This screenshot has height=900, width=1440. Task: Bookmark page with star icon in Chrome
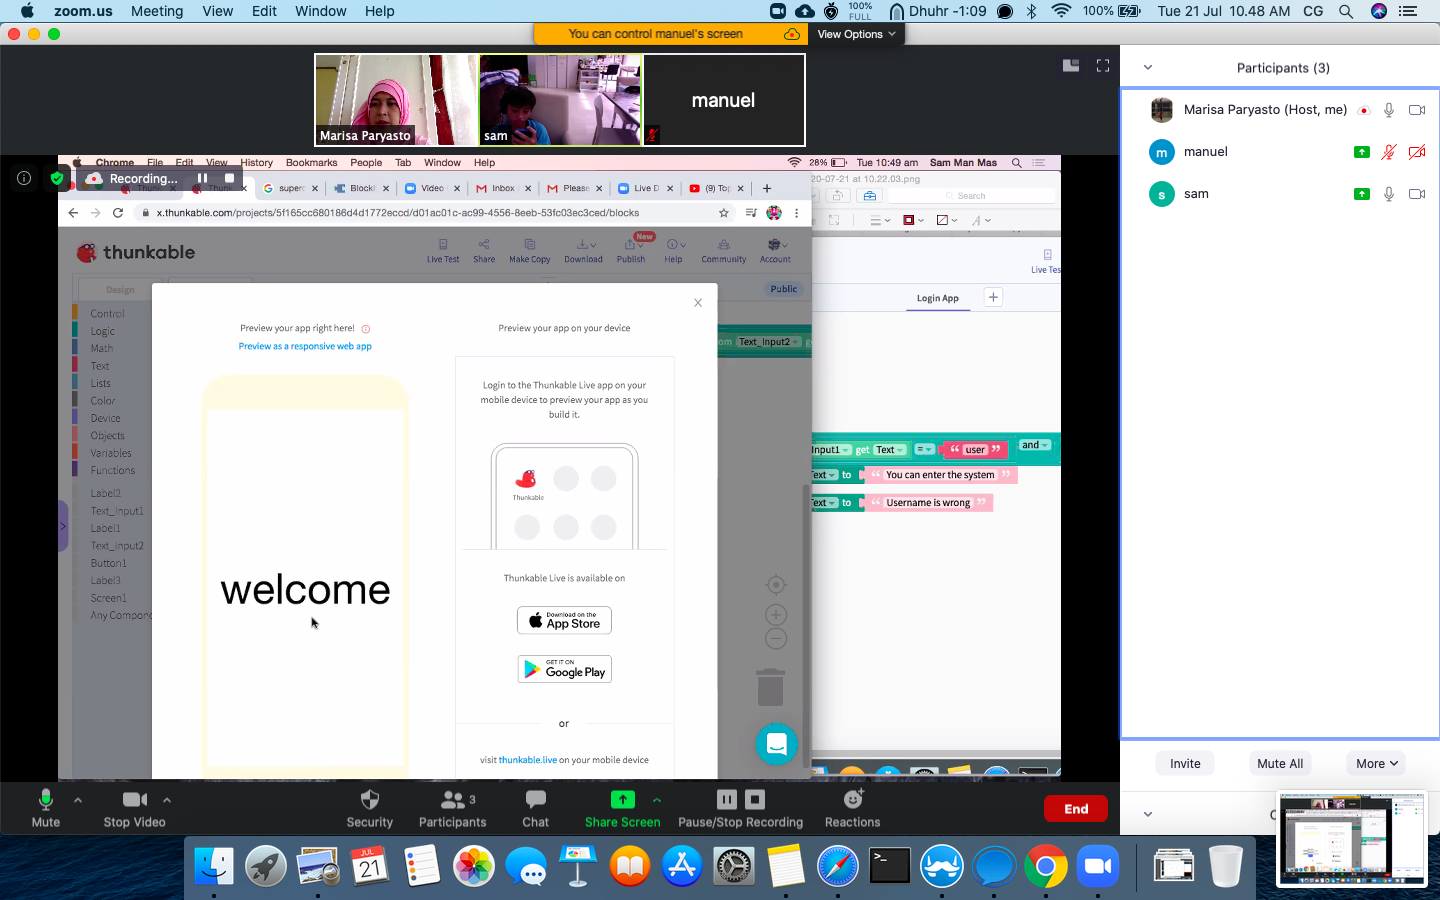click(724, 213)
